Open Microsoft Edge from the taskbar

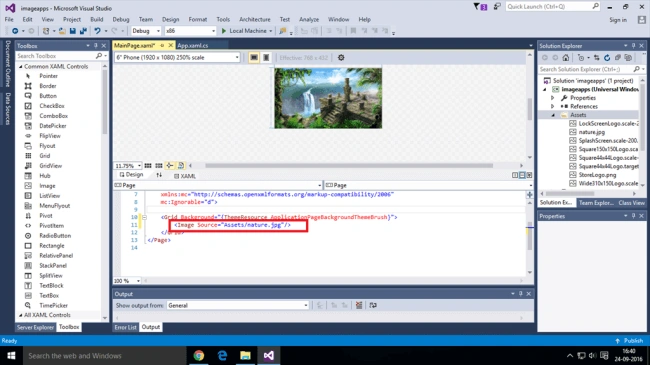222,355
